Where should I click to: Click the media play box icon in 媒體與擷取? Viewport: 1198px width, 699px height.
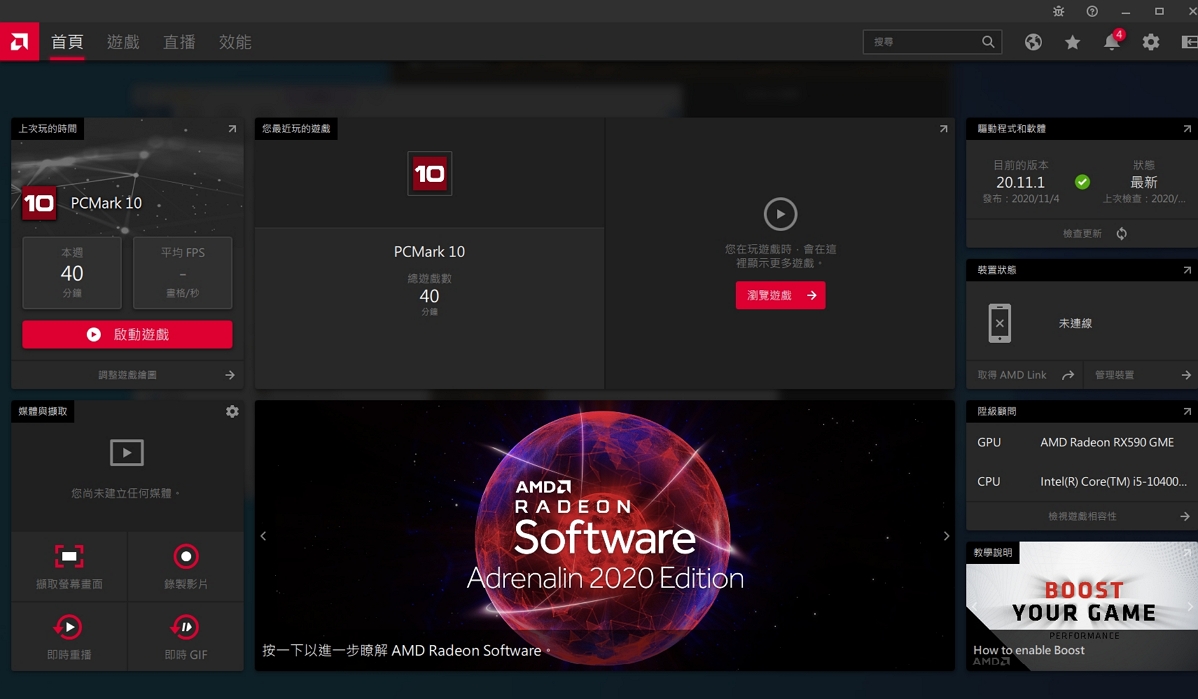(x=127, y=452)
